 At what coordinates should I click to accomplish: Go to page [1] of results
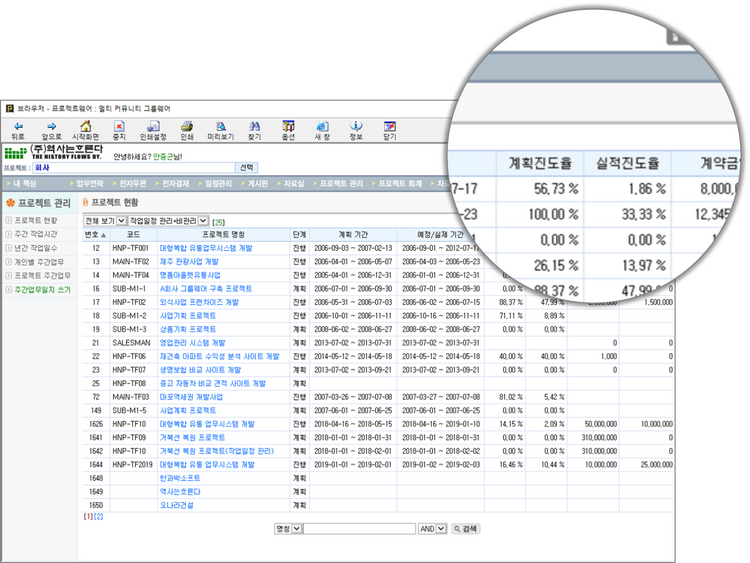tap(88, 517)
